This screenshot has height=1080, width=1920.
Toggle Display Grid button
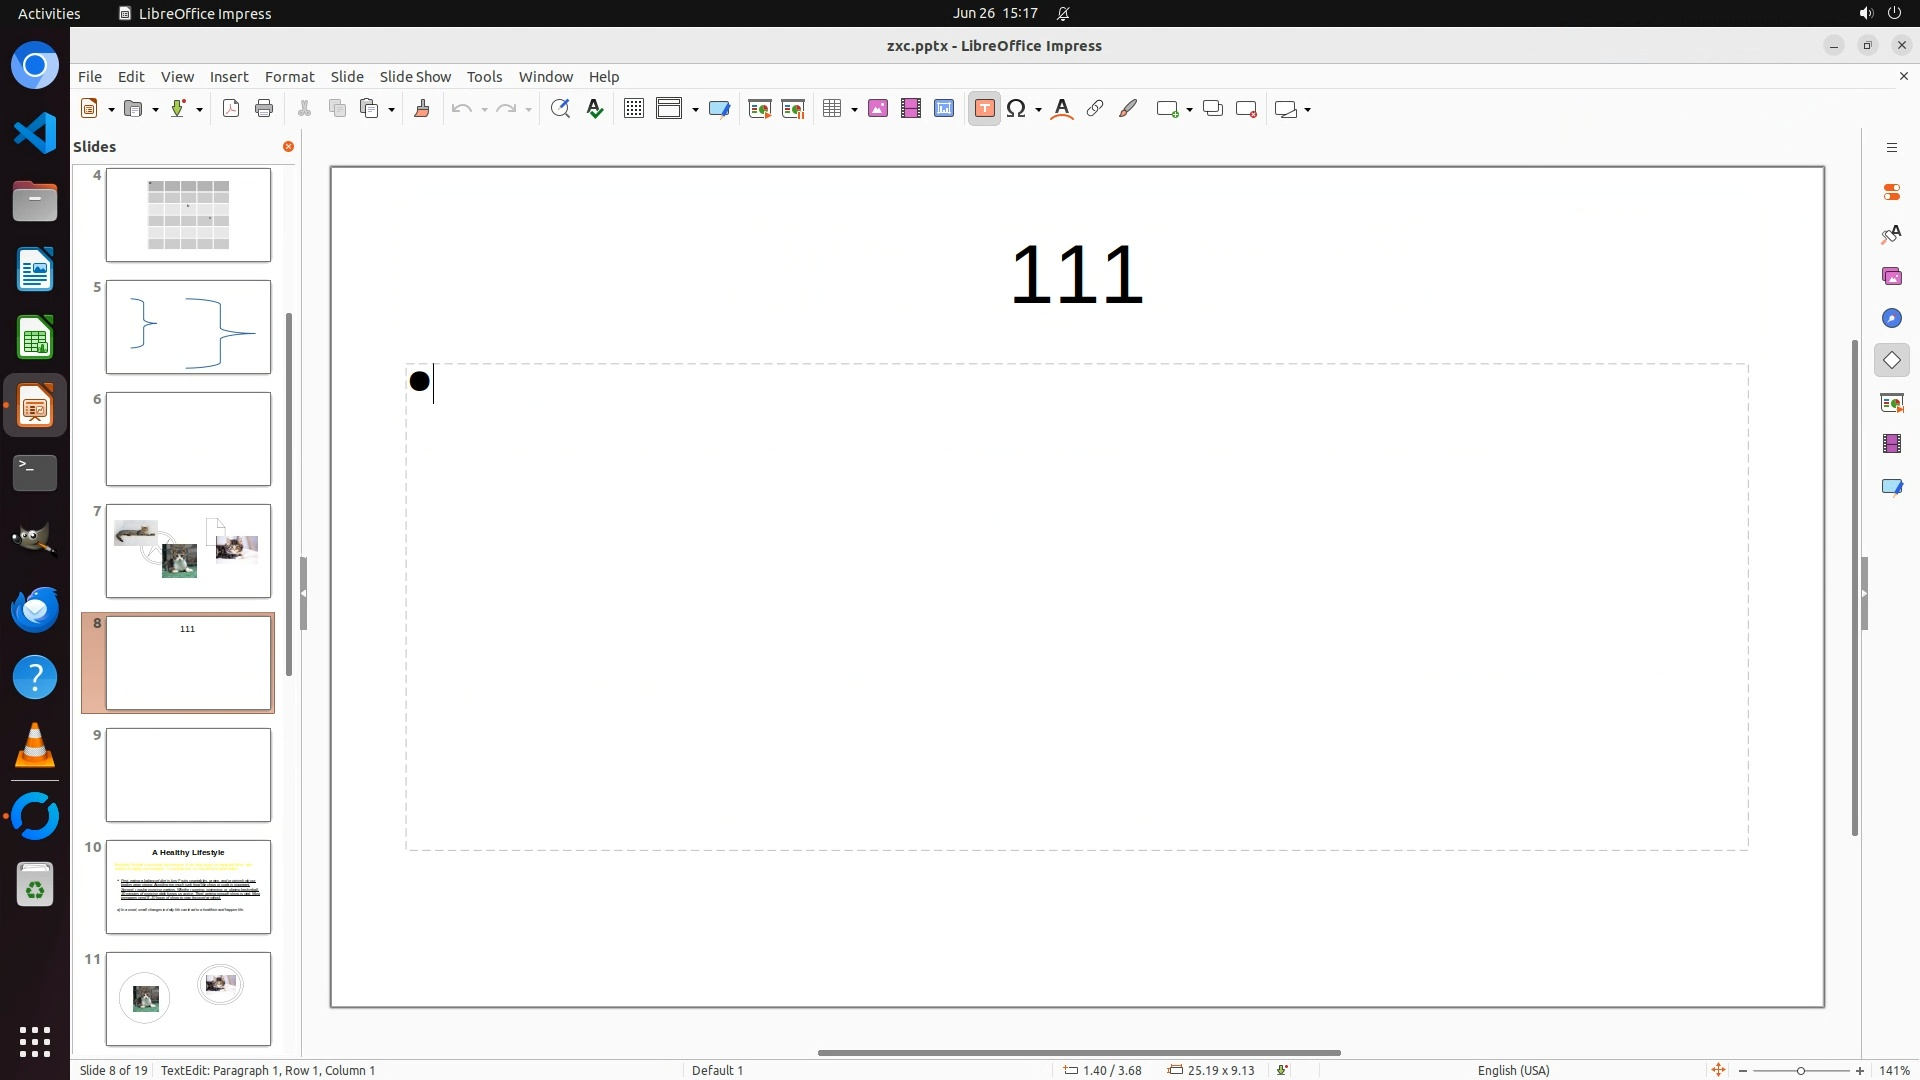click(x=633, y=109)
